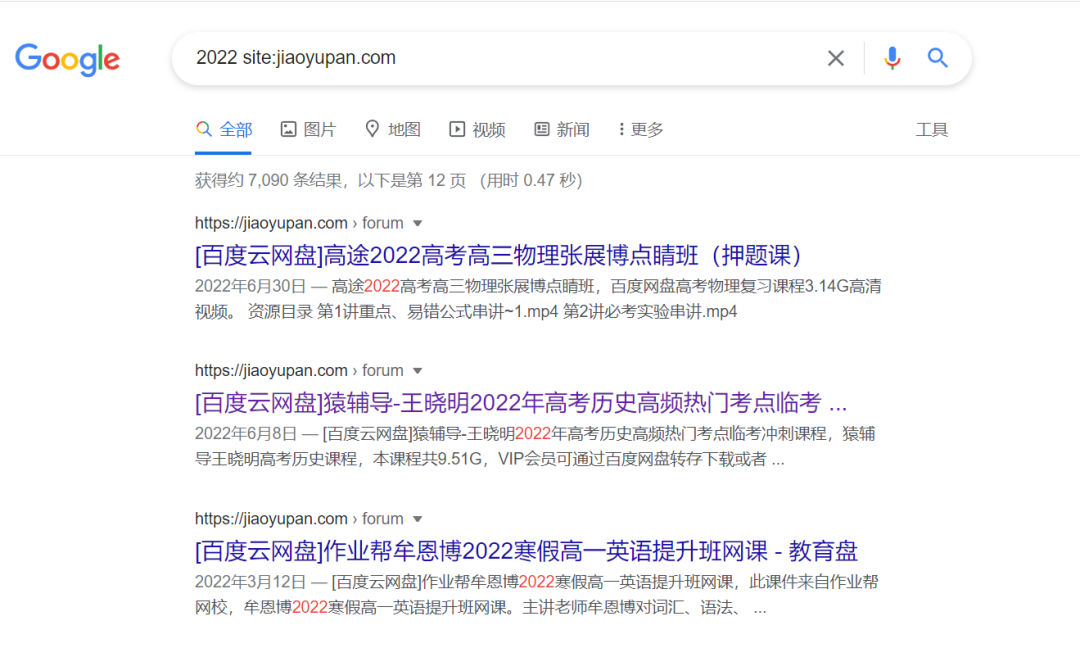Click the result count text 获得约 7,090 条结果
The height and width of the screenshot is (648, 1080).
pyautogui.click(x=269, y=180)
